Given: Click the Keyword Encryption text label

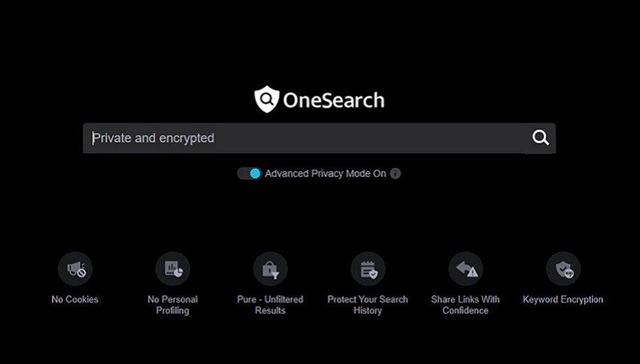Looking at the screenshot, I should (563, 300).
